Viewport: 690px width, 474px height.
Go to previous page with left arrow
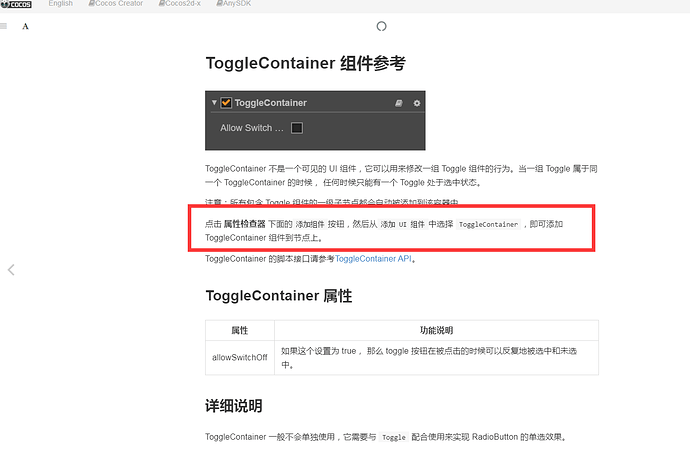click(11, 270)
